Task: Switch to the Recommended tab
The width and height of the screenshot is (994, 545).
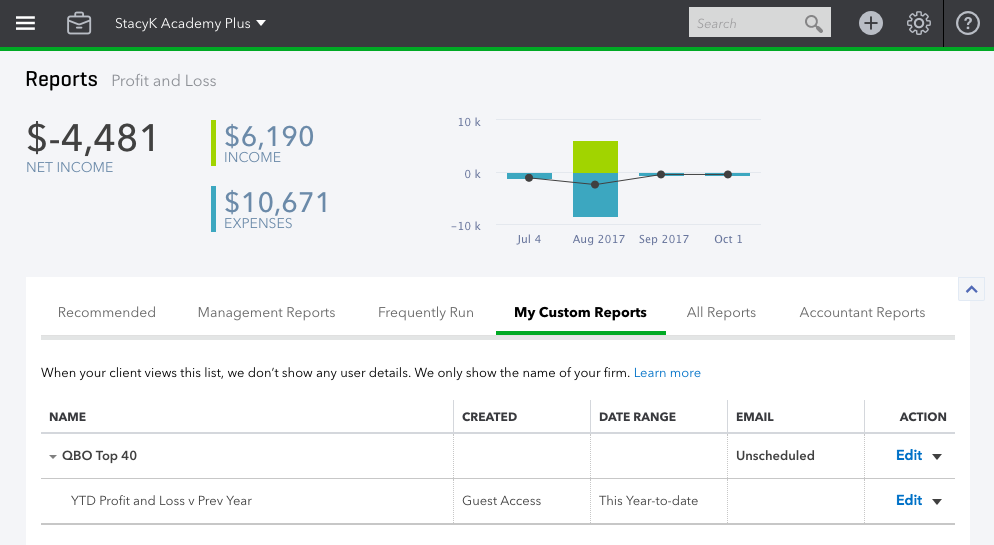Action: tap(107, 312)
